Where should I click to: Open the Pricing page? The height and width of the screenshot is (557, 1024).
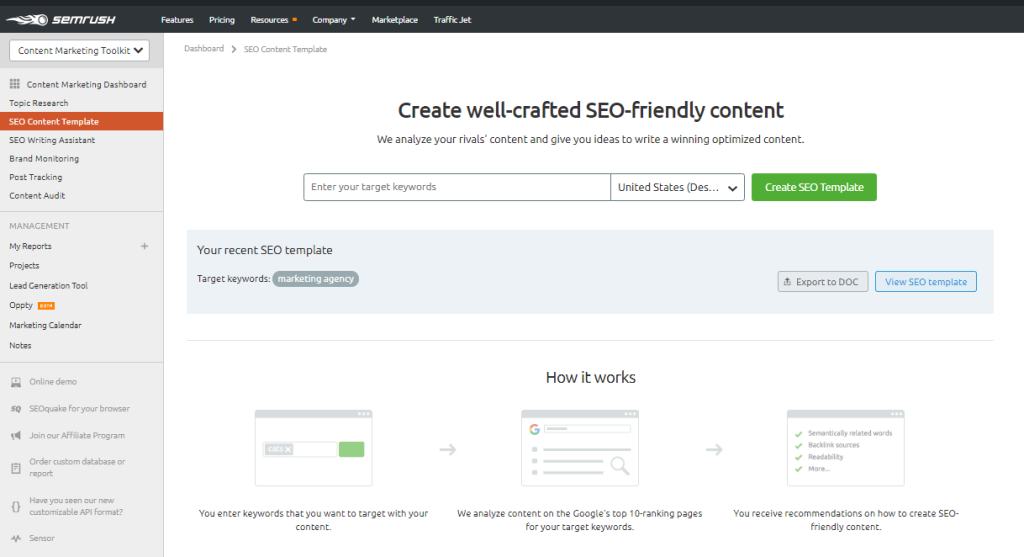tap(221, 20)
